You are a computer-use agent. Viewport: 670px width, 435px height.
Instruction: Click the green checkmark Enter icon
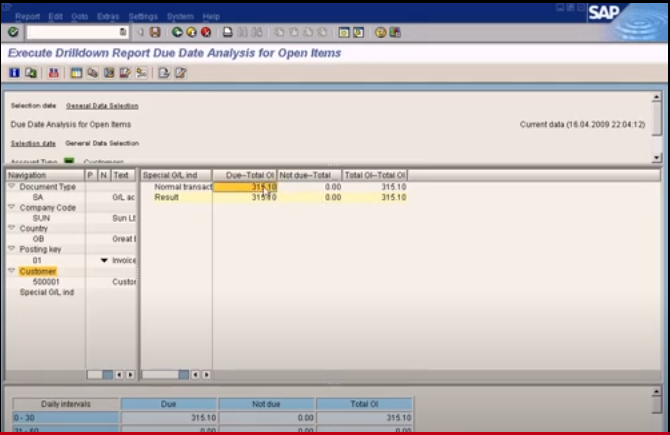click(13, 32)
